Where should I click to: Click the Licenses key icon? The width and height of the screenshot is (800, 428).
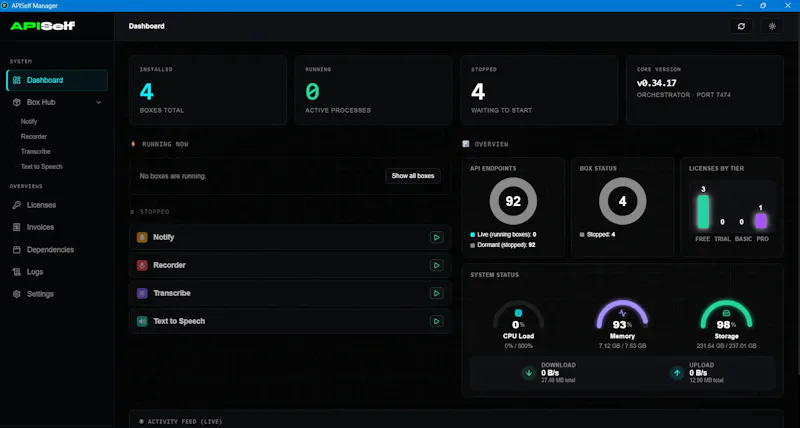click(x=17, y=205)
